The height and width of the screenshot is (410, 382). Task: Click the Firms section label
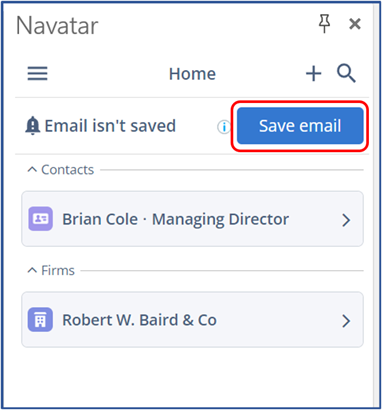click(x=58, y=270)
